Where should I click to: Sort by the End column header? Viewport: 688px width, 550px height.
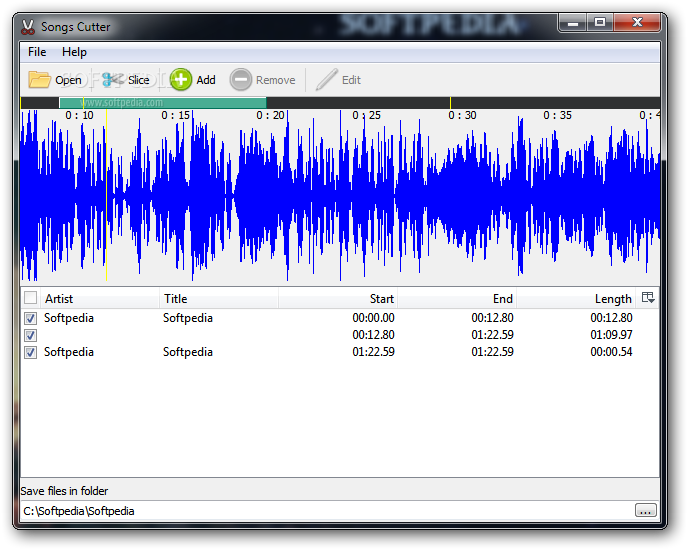[x=457, y=298]
